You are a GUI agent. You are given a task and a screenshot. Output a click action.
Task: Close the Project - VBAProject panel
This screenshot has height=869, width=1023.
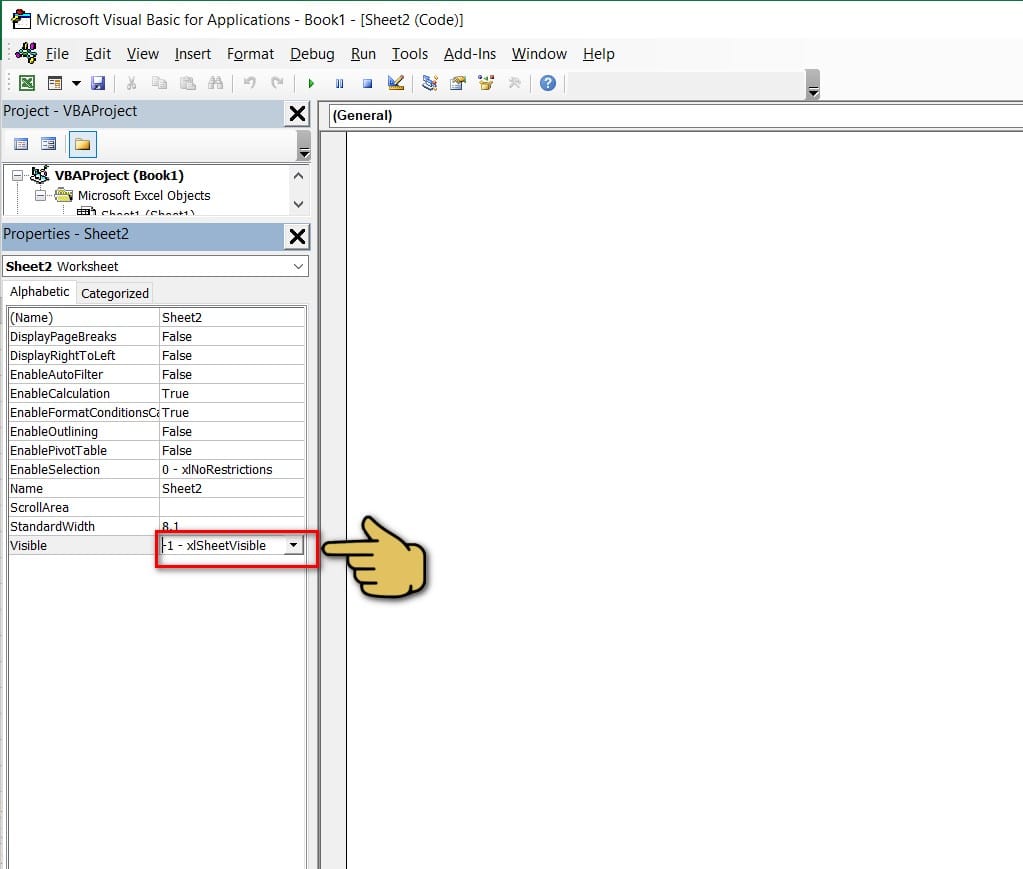click(x=297, y=113)
